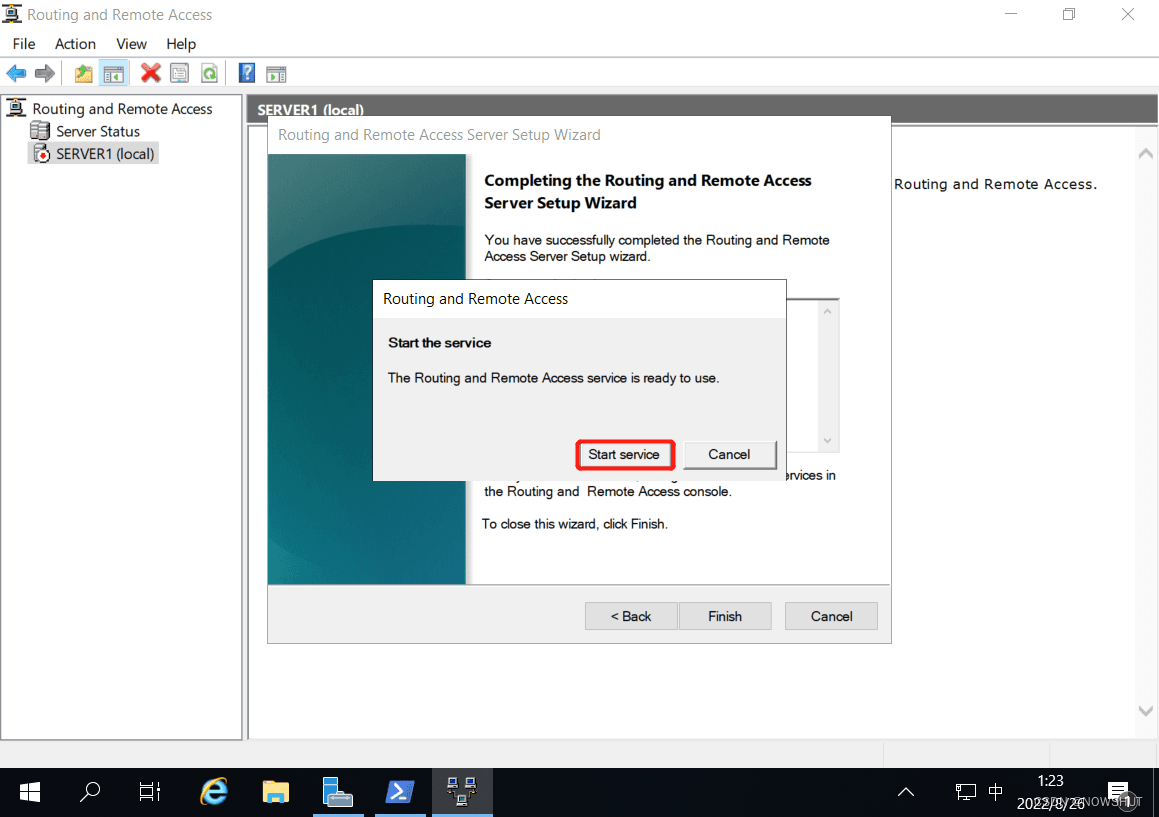Open Task View on the taskbar
Viewport: 1159px width, 817px height.
[x=150, y=792]
